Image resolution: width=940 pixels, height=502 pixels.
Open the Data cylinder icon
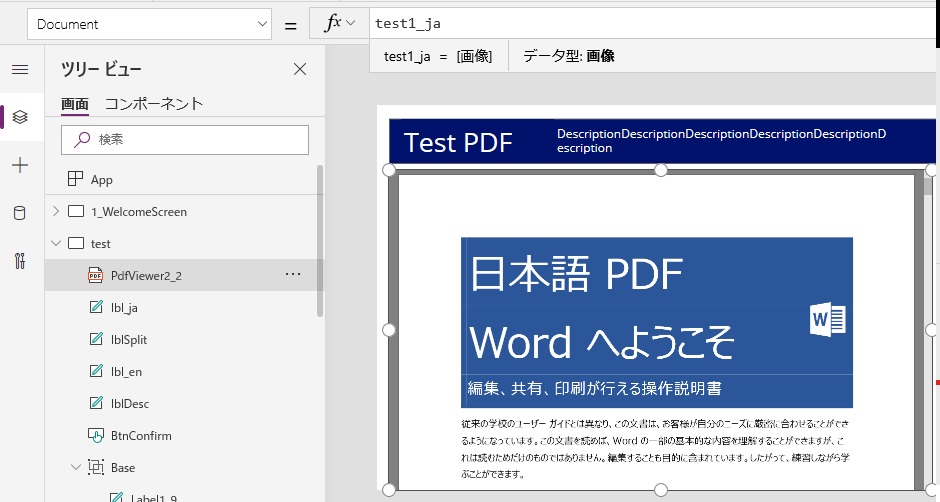point(20,213)
